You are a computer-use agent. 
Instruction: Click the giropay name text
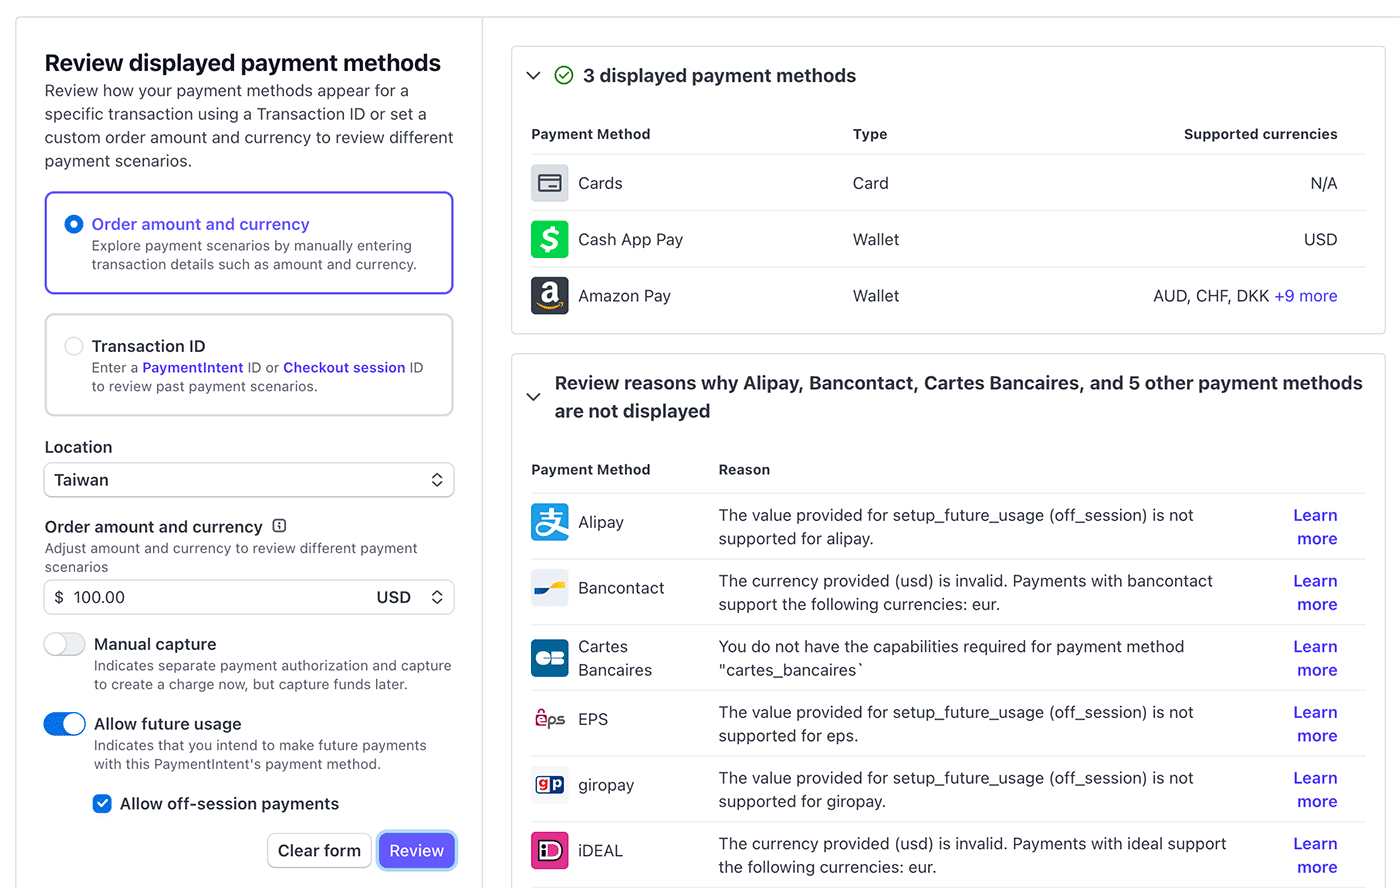[606, 785]
